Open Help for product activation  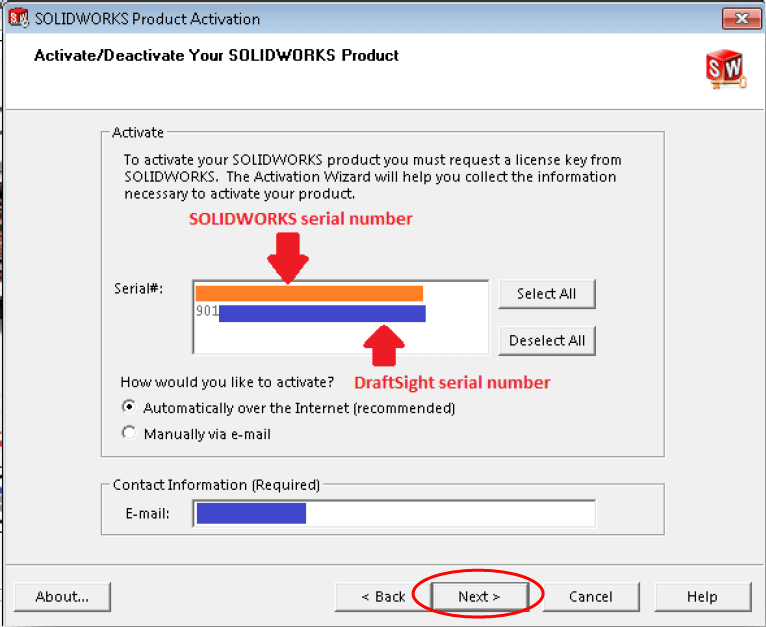701,597
